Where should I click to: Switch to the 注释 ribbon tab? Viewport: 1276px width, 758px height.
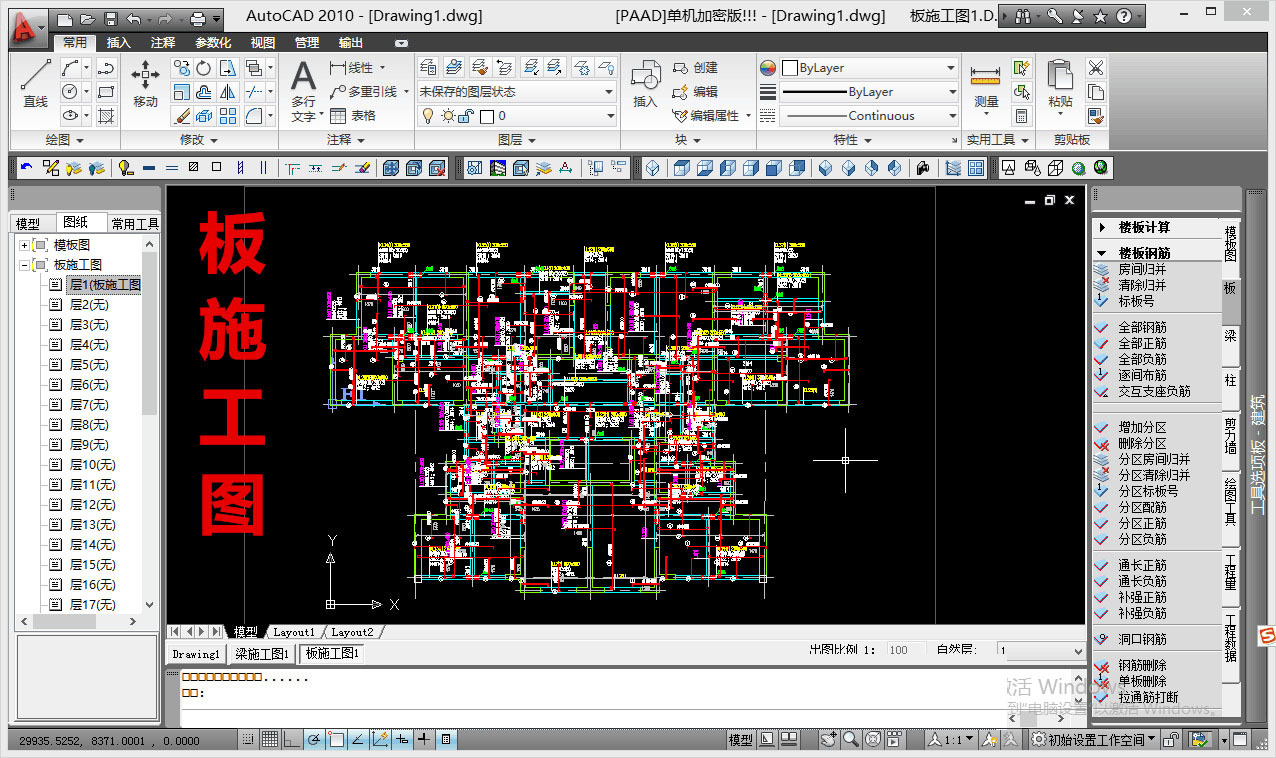pyautogui.click(x=163, y=43)
